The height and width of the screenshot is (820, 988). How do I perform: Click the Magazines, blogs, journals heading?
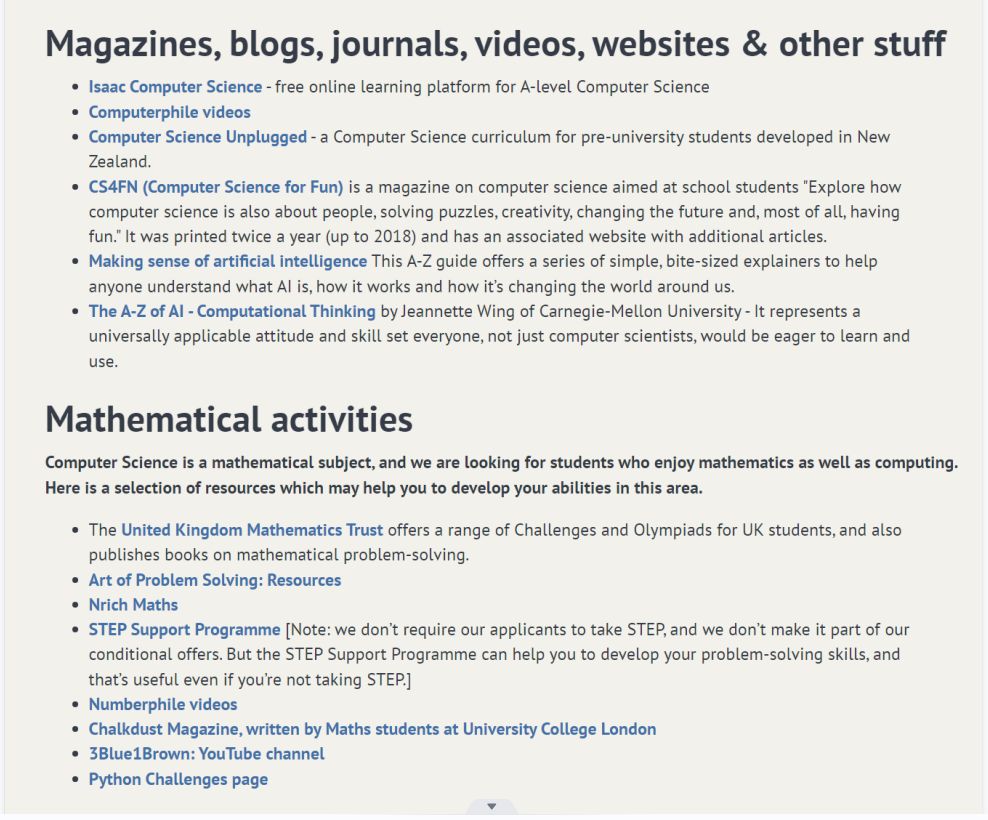click(x=495, y=45)
